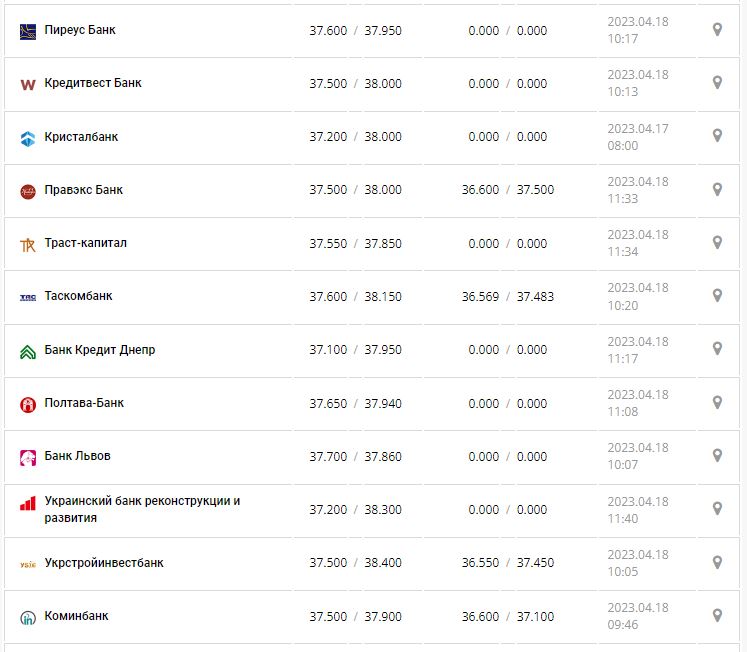Open the Кредитвест Банк name link
The image size is (747, 652).
pos(93,83)
